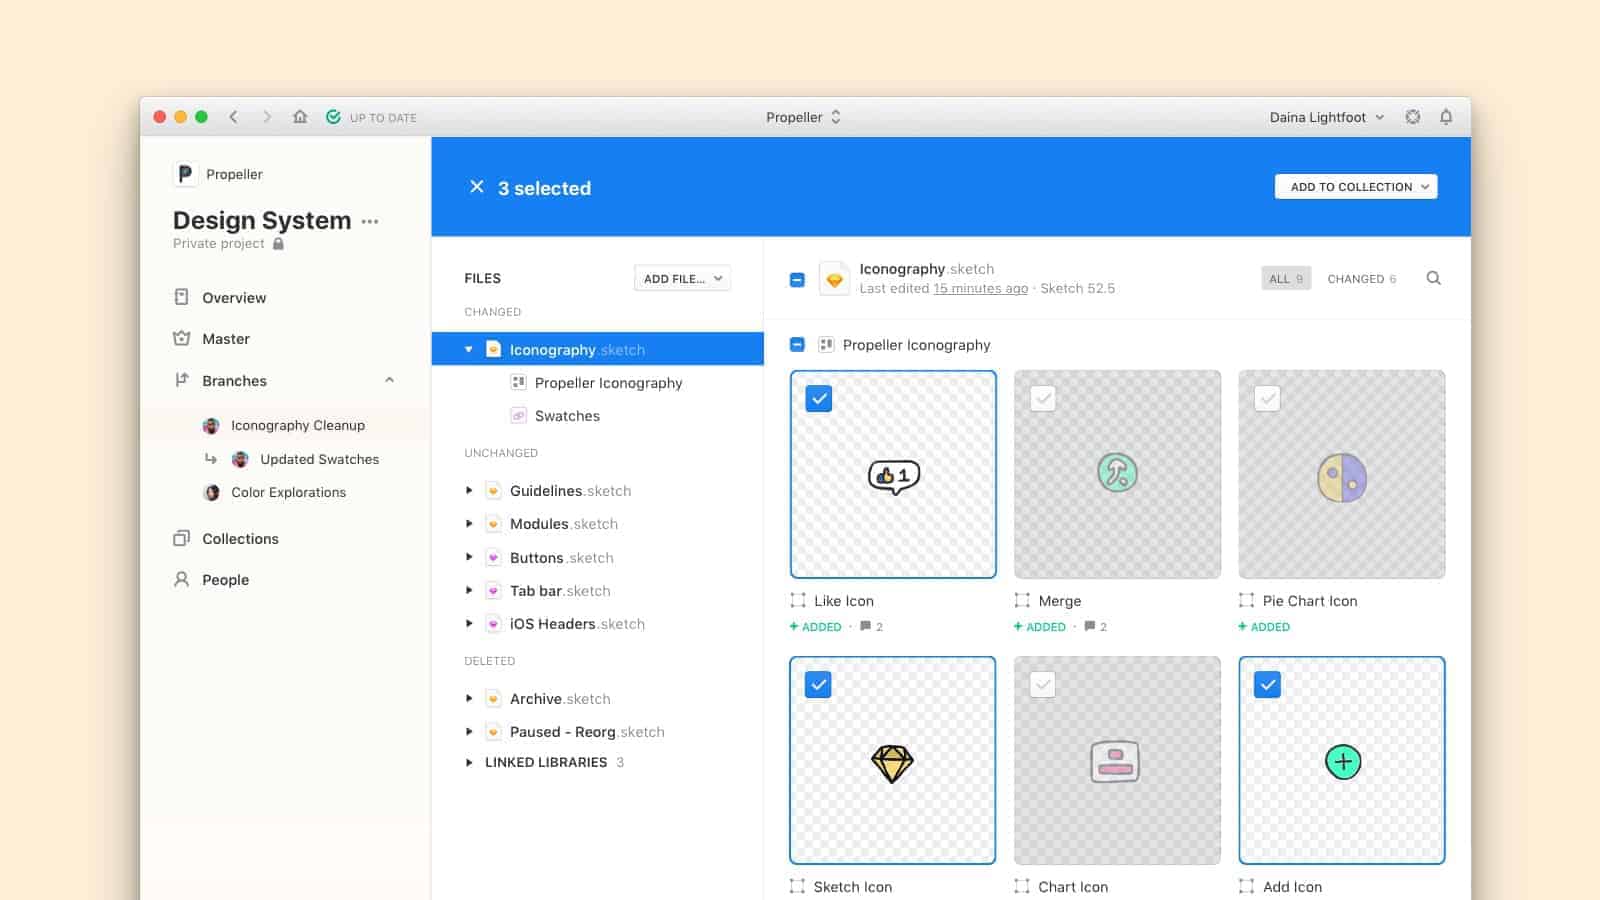This screenshot has width=1600, height=900.
Task: Toggle the Propeller Iconography page checkbox
Action: click(x=797, y=345)
